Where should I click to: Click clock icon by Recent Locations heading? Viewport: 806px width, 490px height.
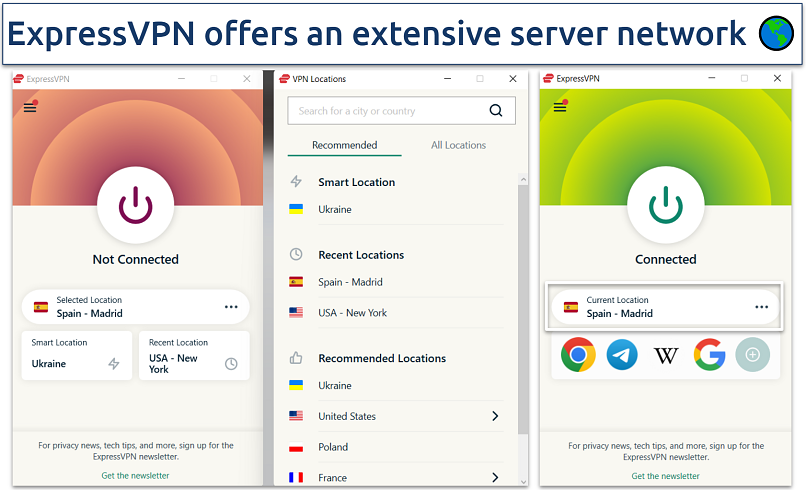(x=296, y=254)
